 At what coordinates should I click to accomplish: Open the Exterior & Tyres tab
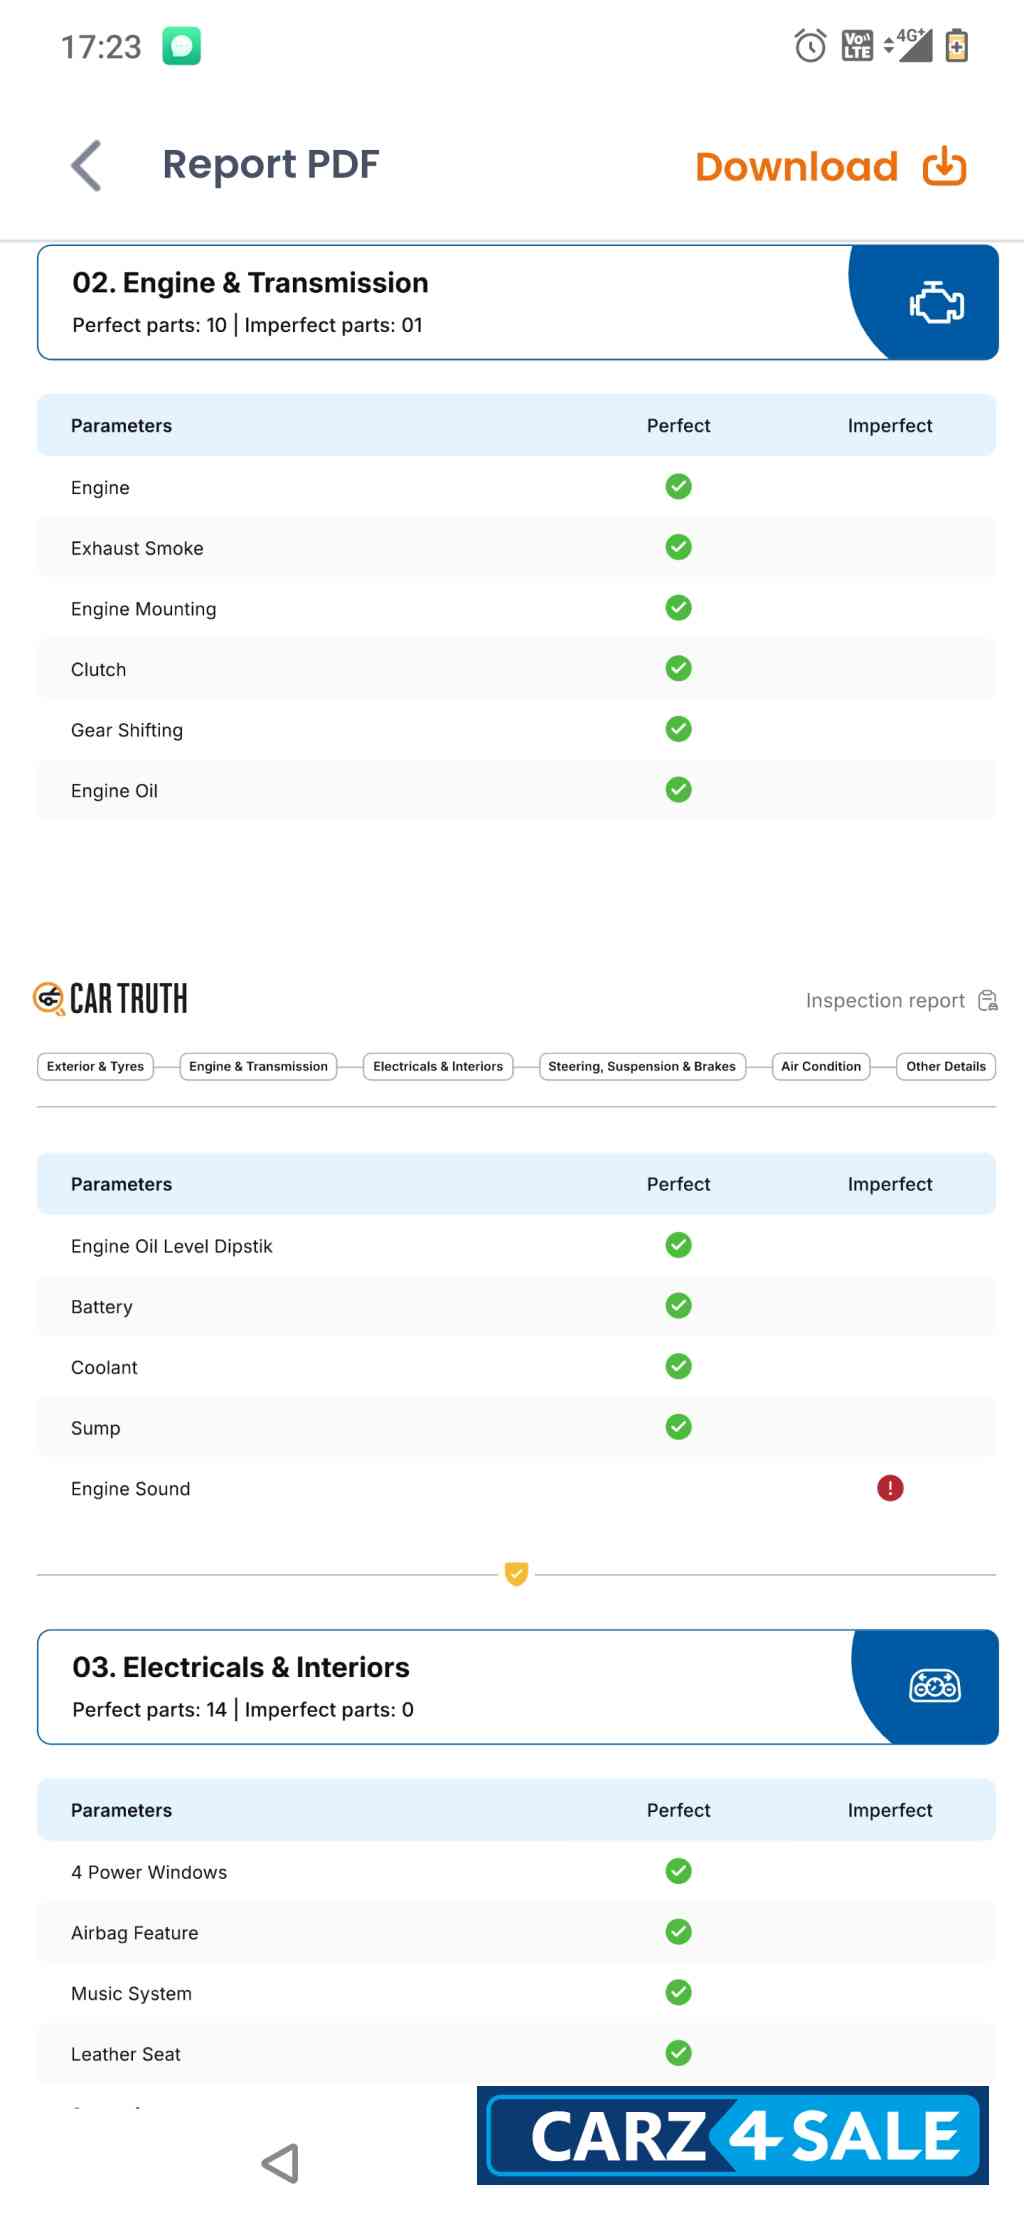point(95,1066)
